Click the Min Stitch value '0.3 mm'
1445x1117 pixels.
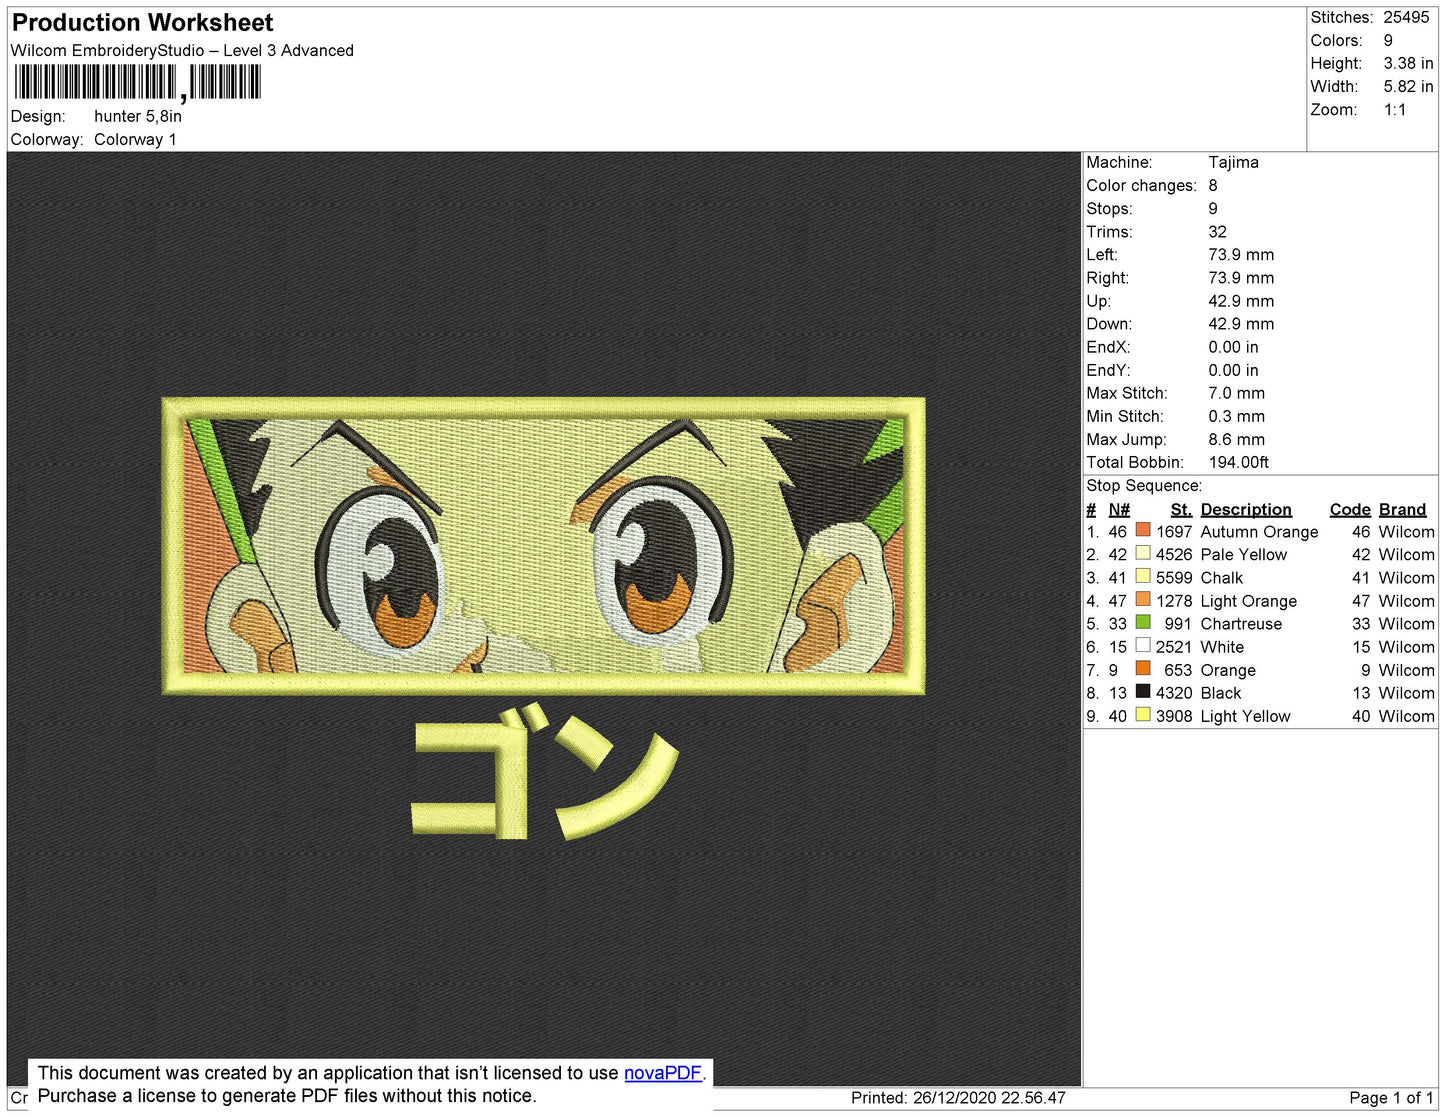tap(1236, 416)
